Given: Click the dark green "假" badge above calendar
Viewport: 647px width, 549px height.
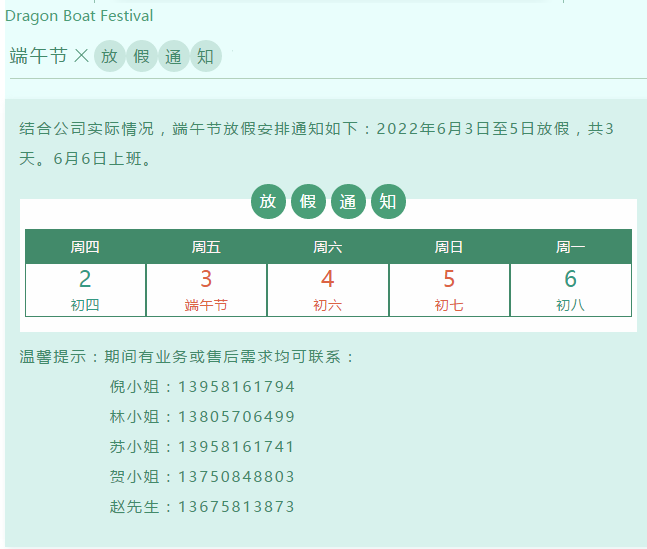Looking at the screenshot, I should (x=308, y=202).
